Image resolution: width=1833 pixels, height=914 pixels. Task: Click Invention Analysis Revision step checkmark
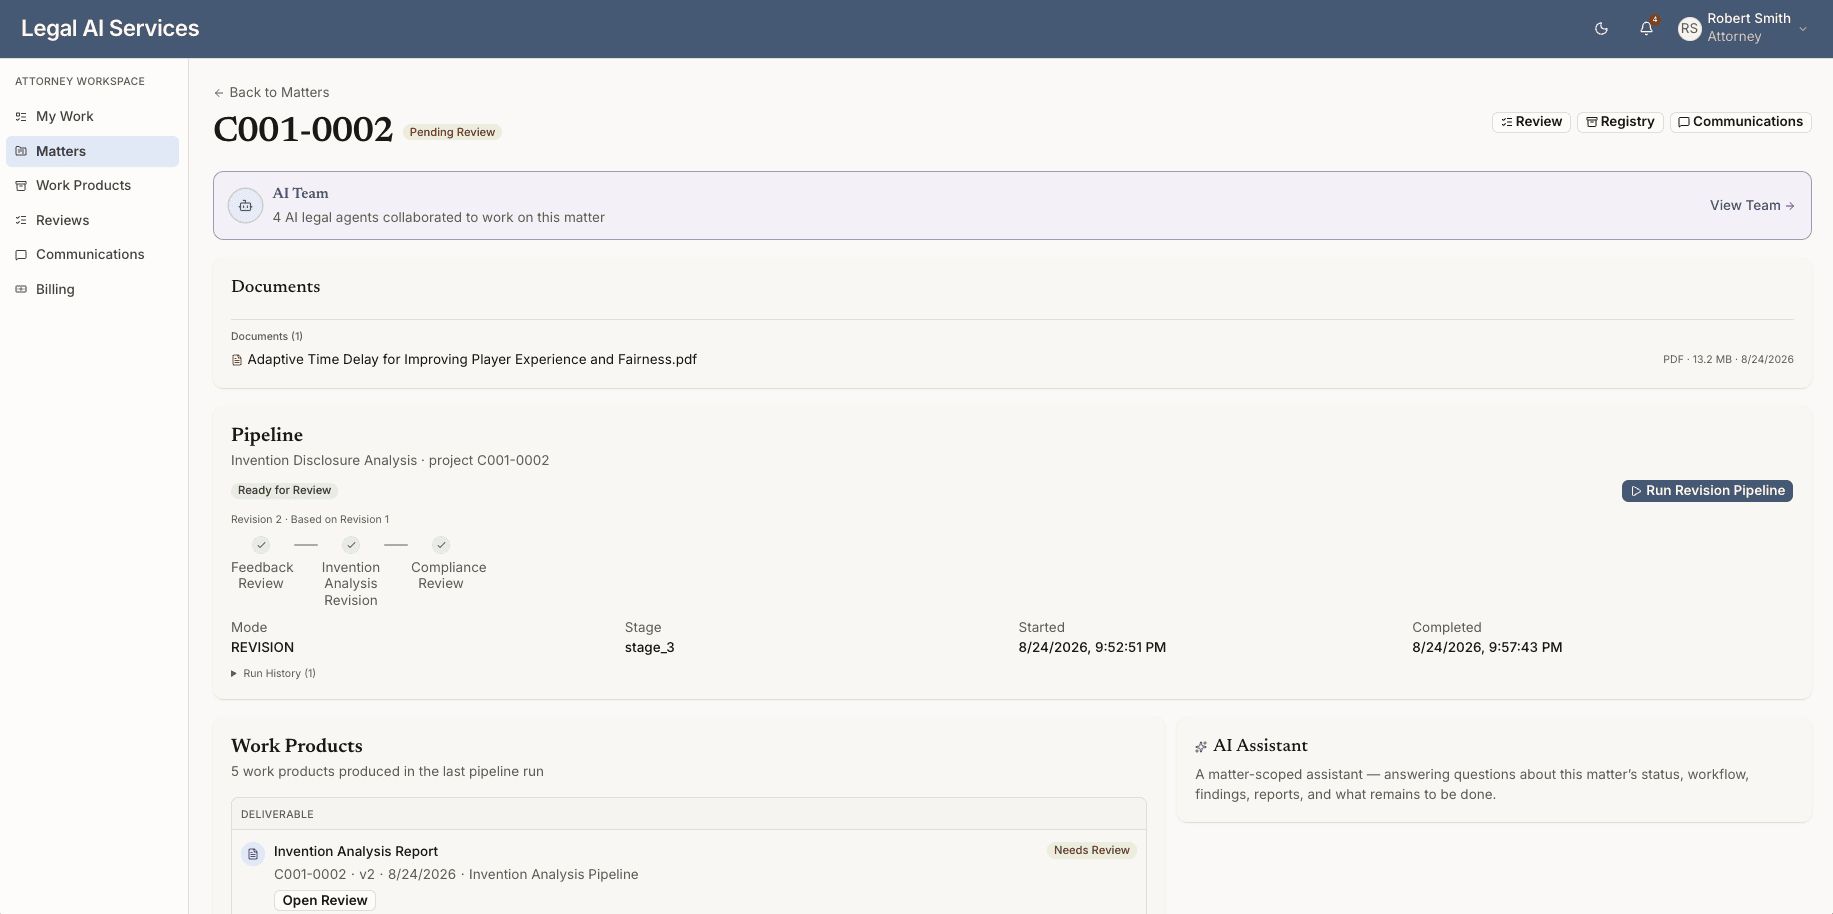tap(351, 545)
